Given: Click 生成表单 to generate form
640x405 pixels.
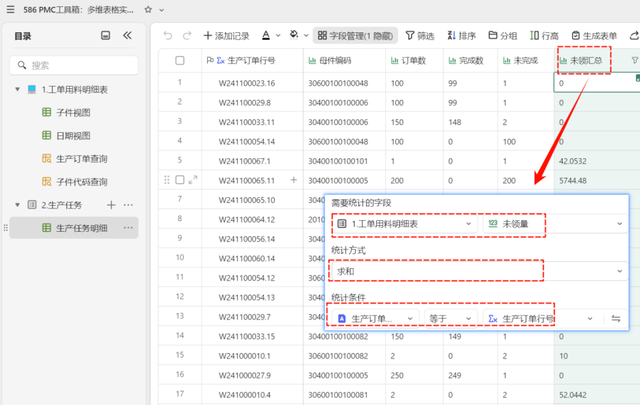Looking at the screenshot, I should coord(594,36).
